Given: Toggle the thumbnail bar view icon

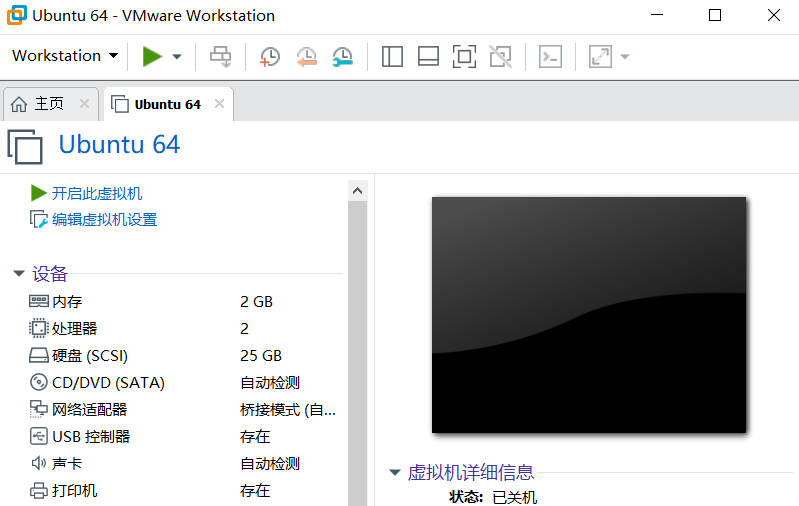Looking at the screenshot, I should pos(428,57).
